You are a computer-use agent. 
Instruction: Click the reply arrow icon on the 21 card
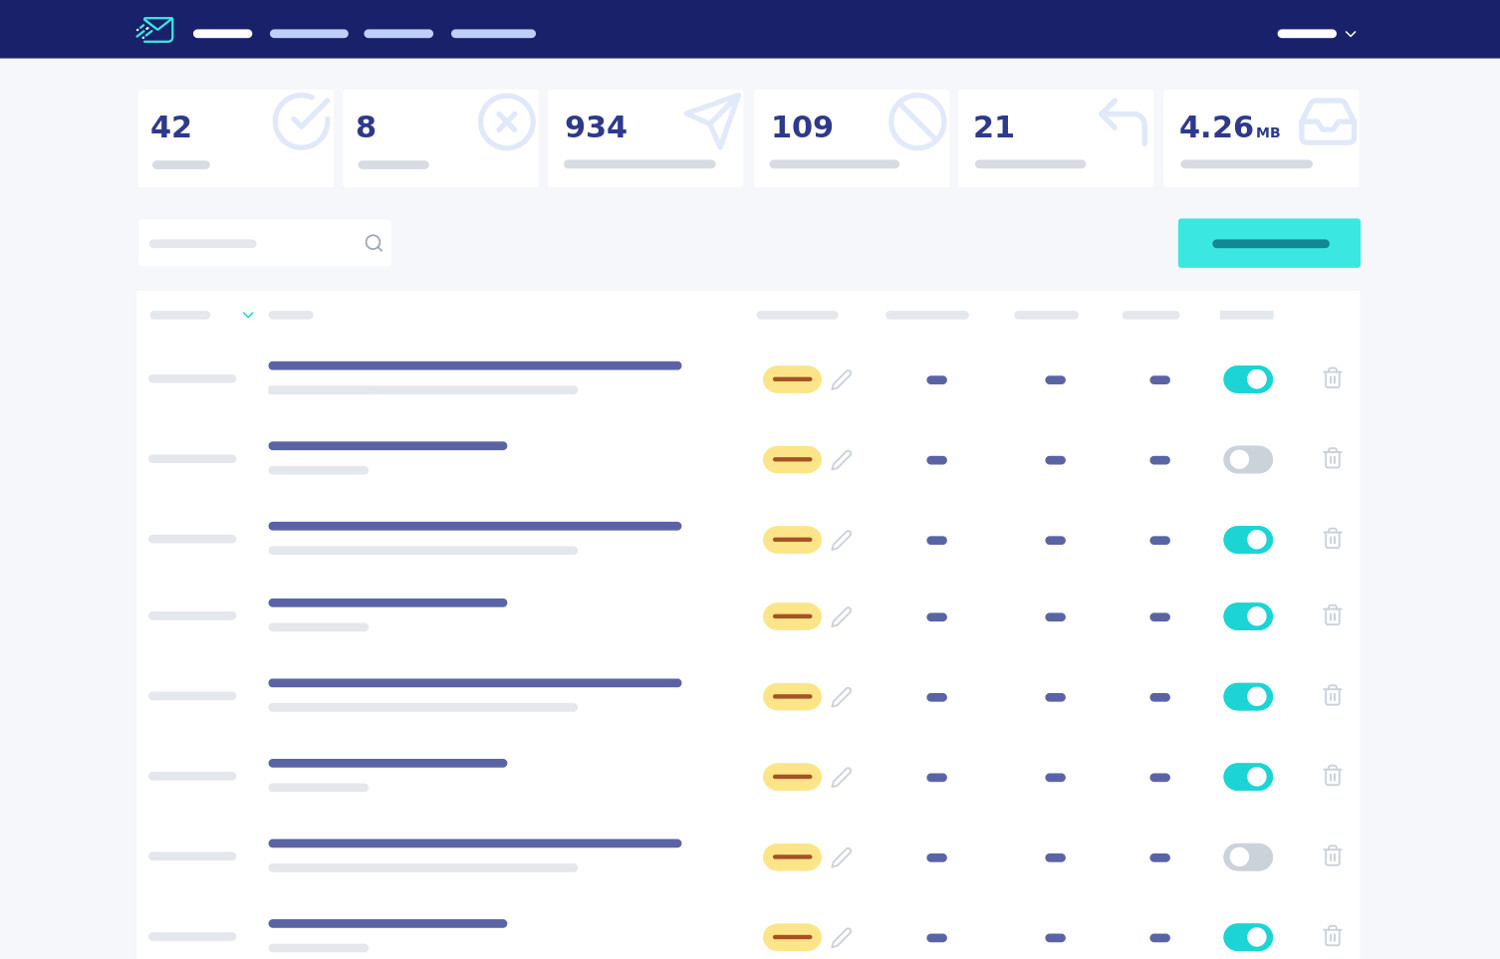point(1123,122)
